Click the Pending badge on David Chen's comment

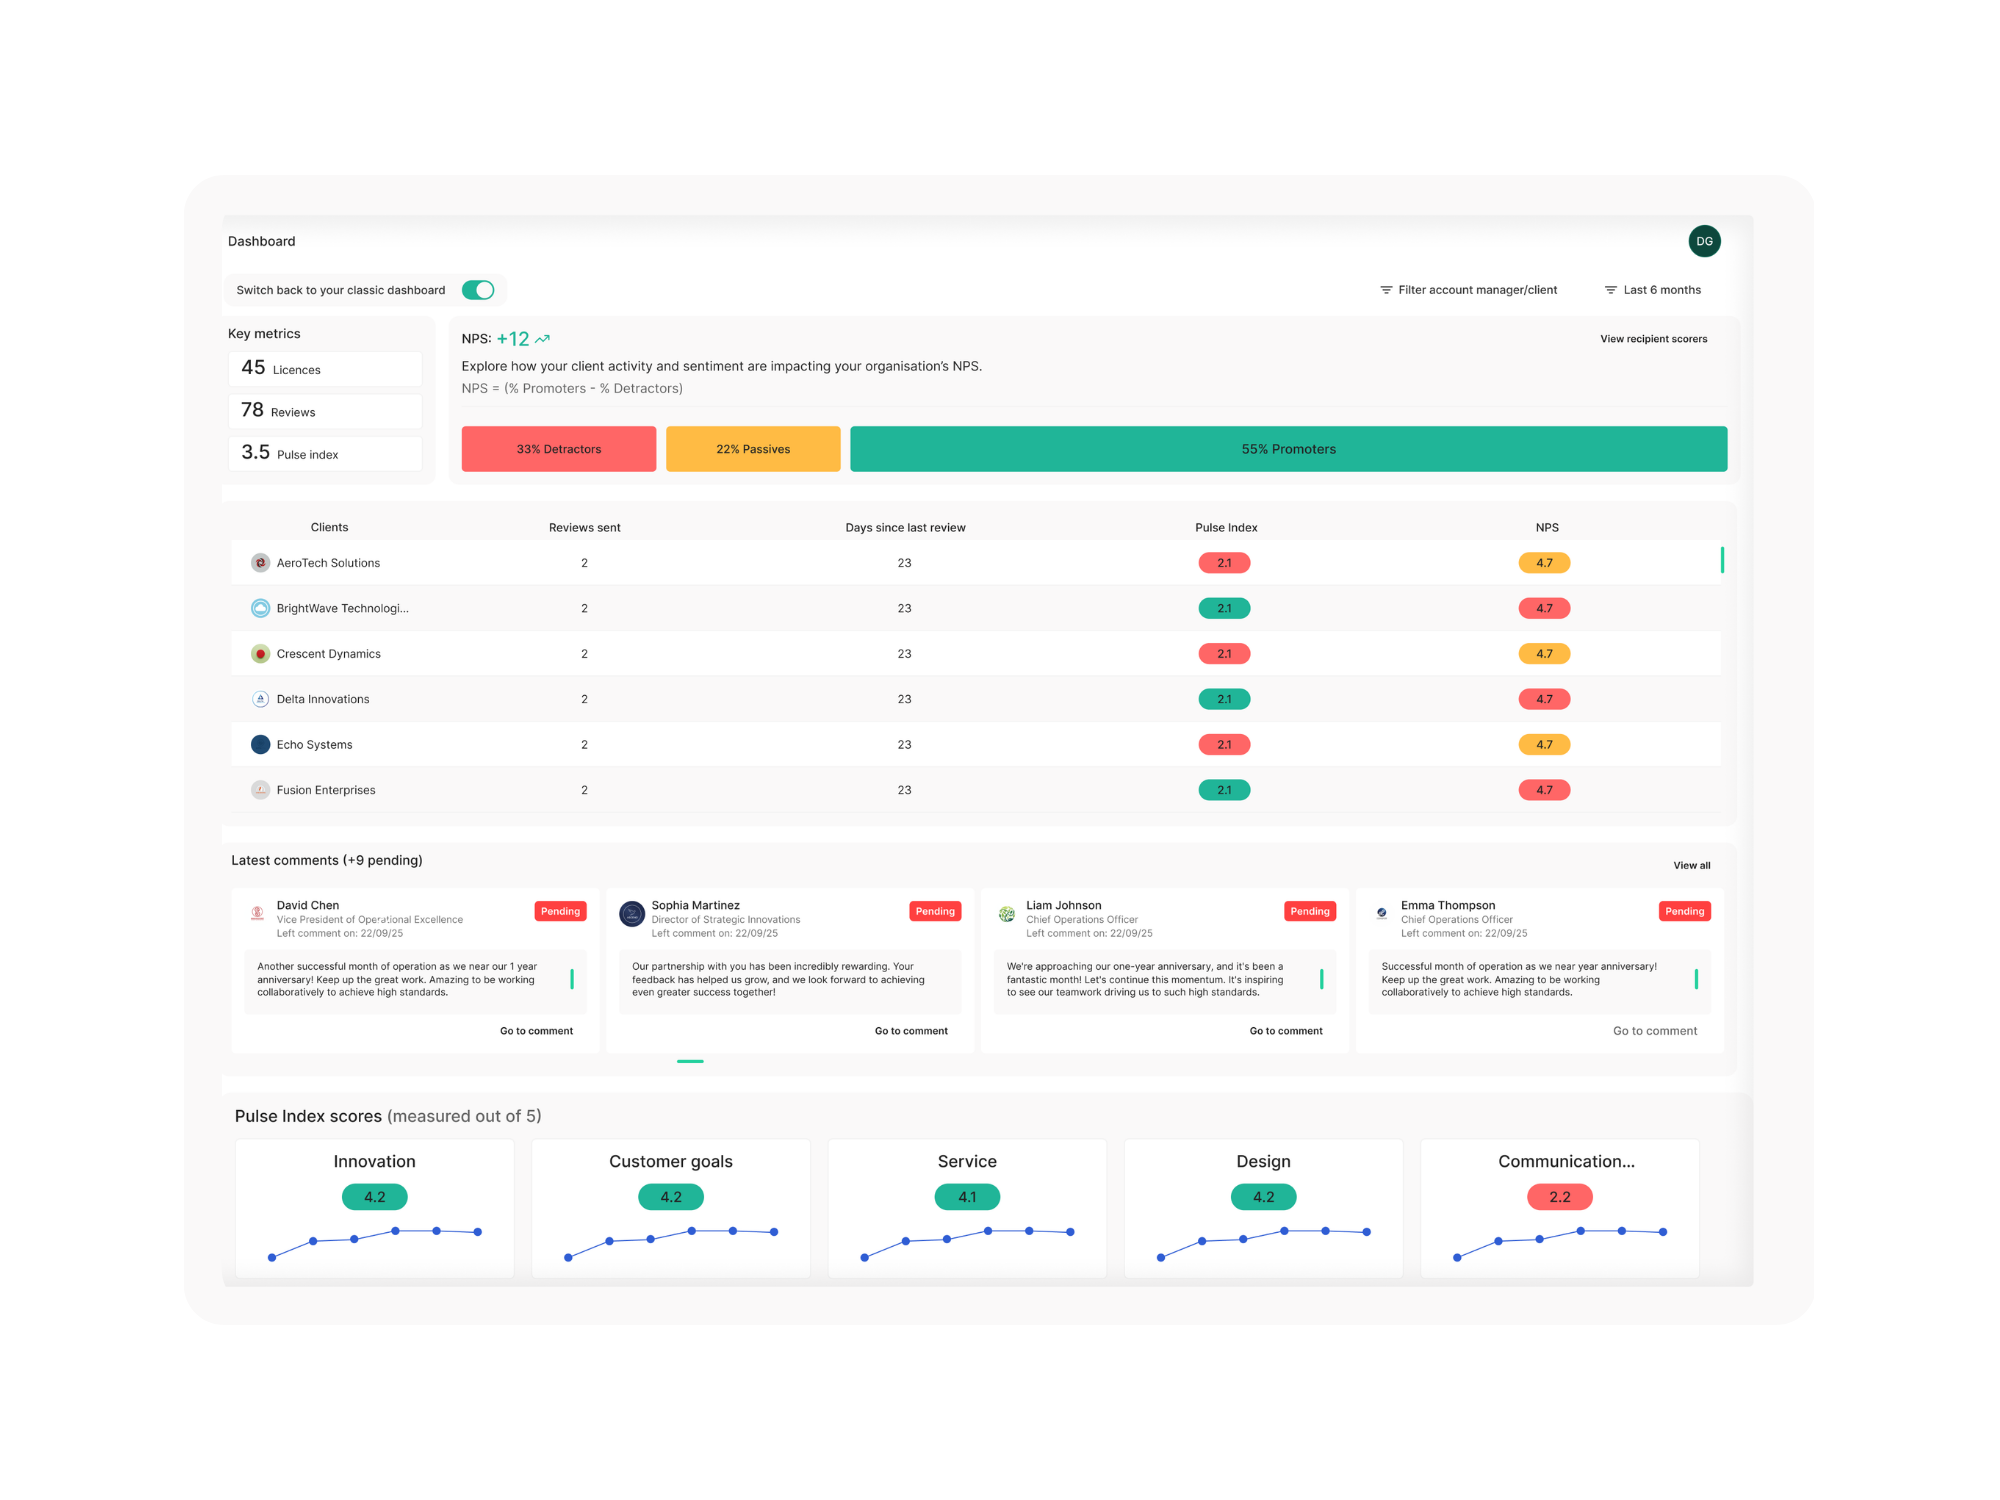click(x=560, y=911)
